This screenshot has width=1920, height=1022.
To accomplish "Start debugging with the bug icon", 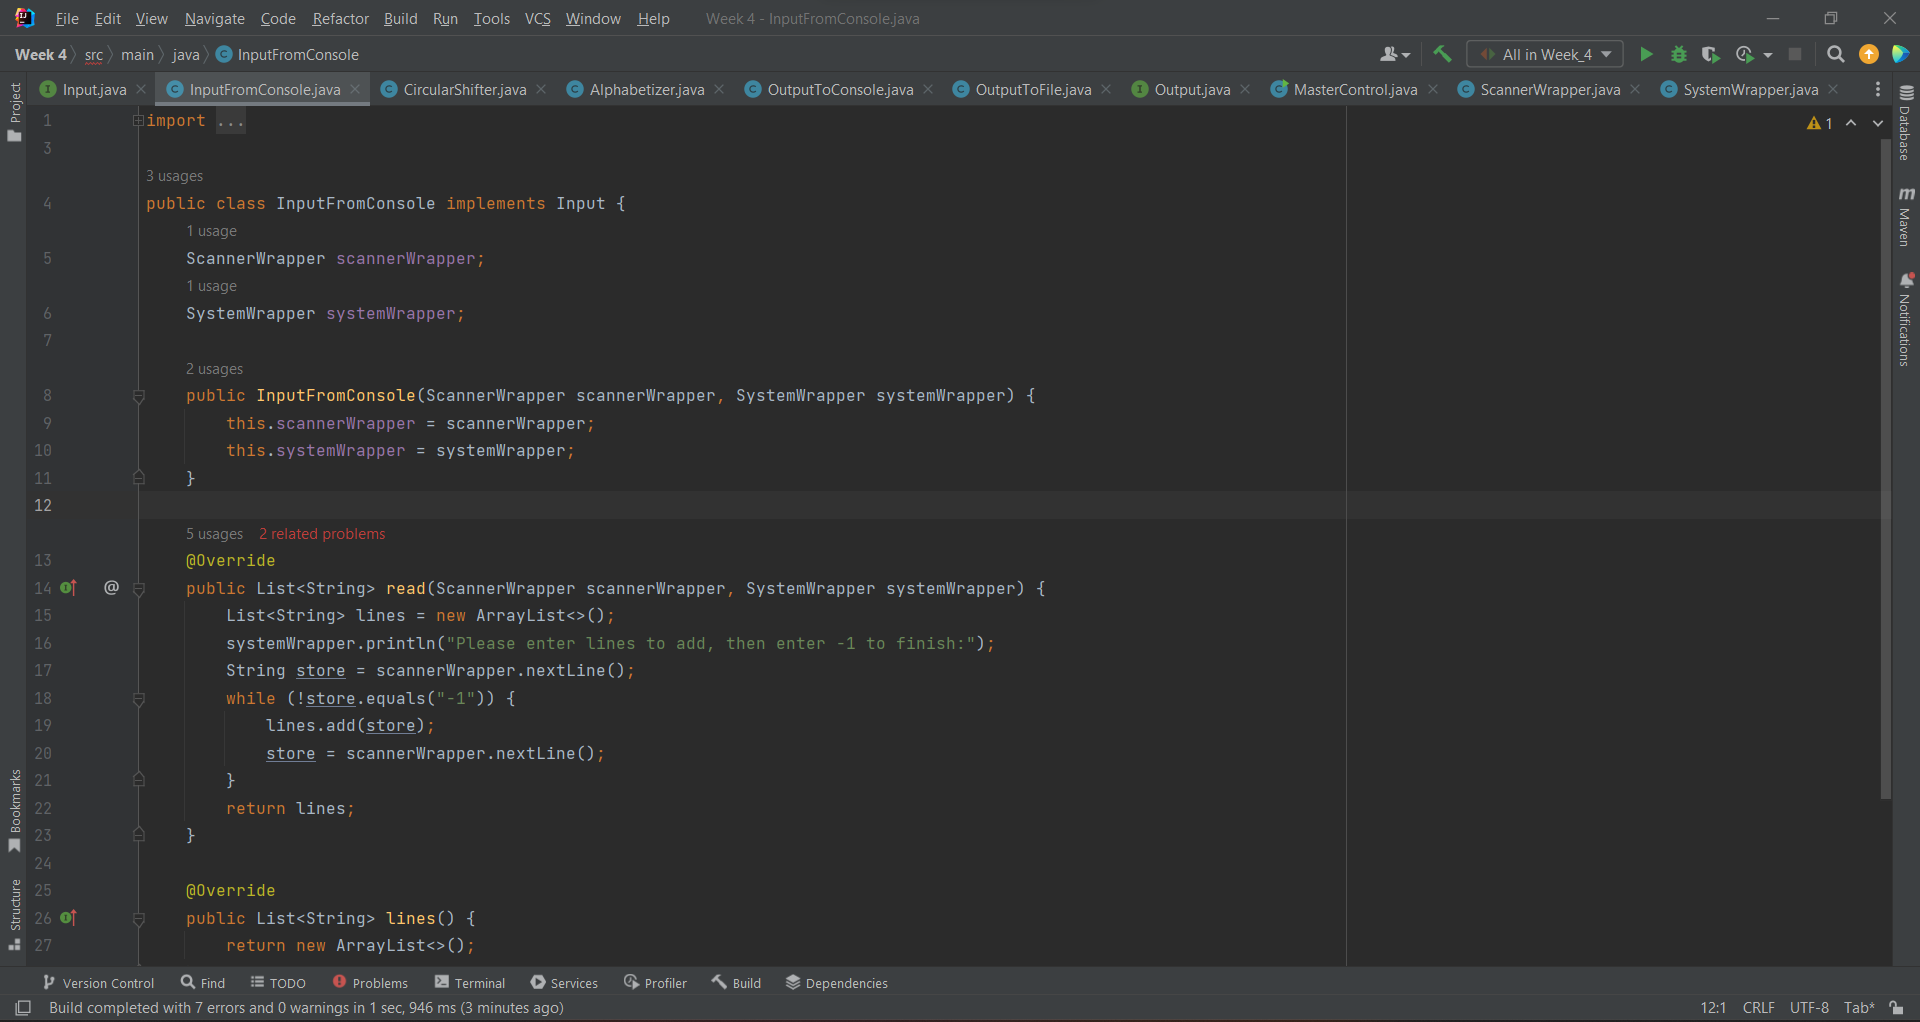I will tap(1679, 54).
